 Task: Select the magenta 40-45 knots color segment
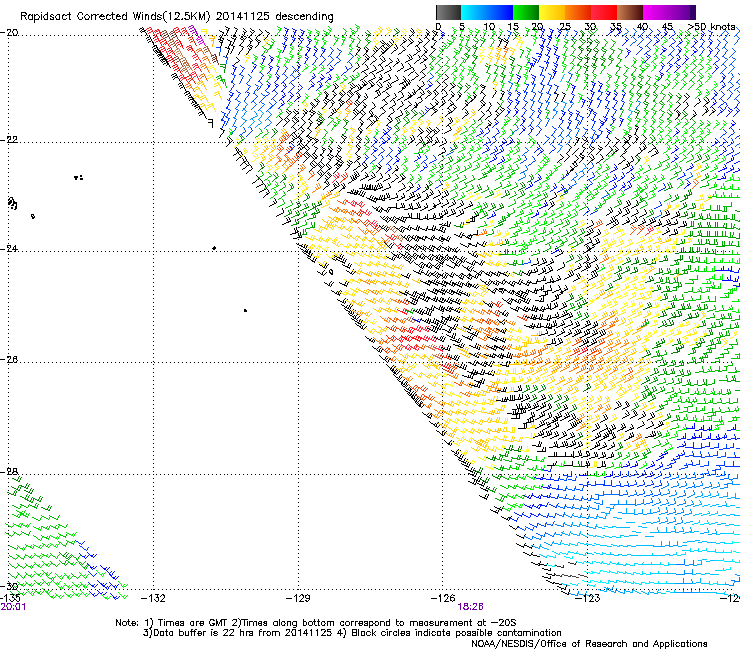point(656,12)
